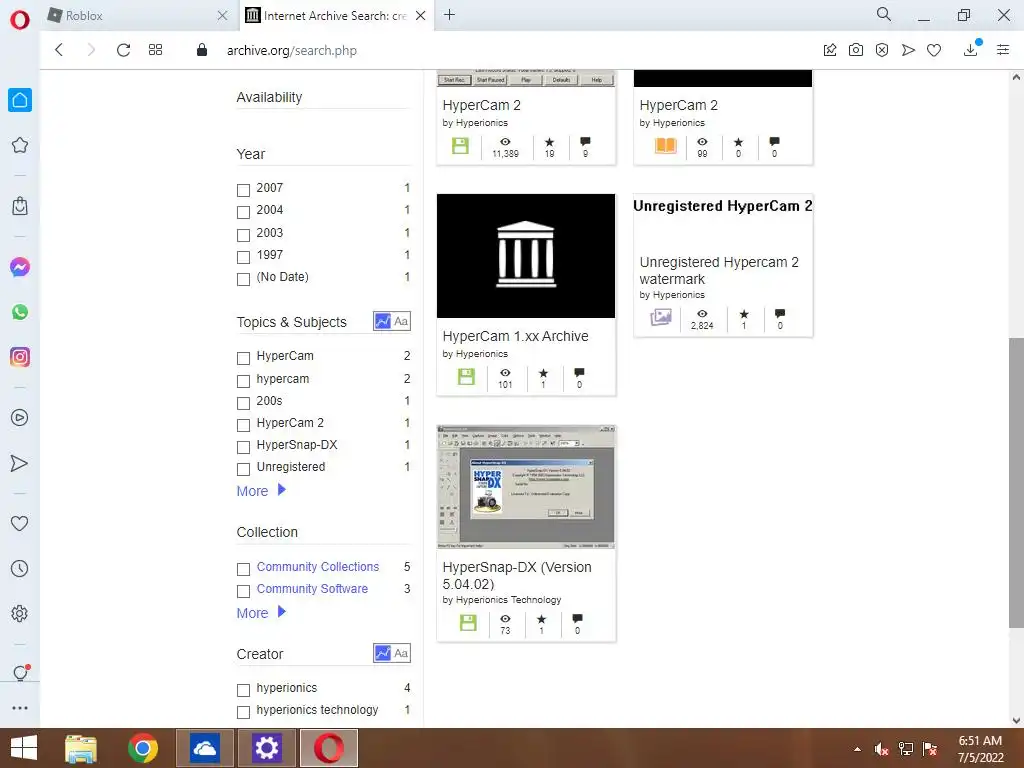Click the page vertical scrollbar thumb
Image resolution: width=1024 pixels, height=768 pixels.
pos(1016,483)
